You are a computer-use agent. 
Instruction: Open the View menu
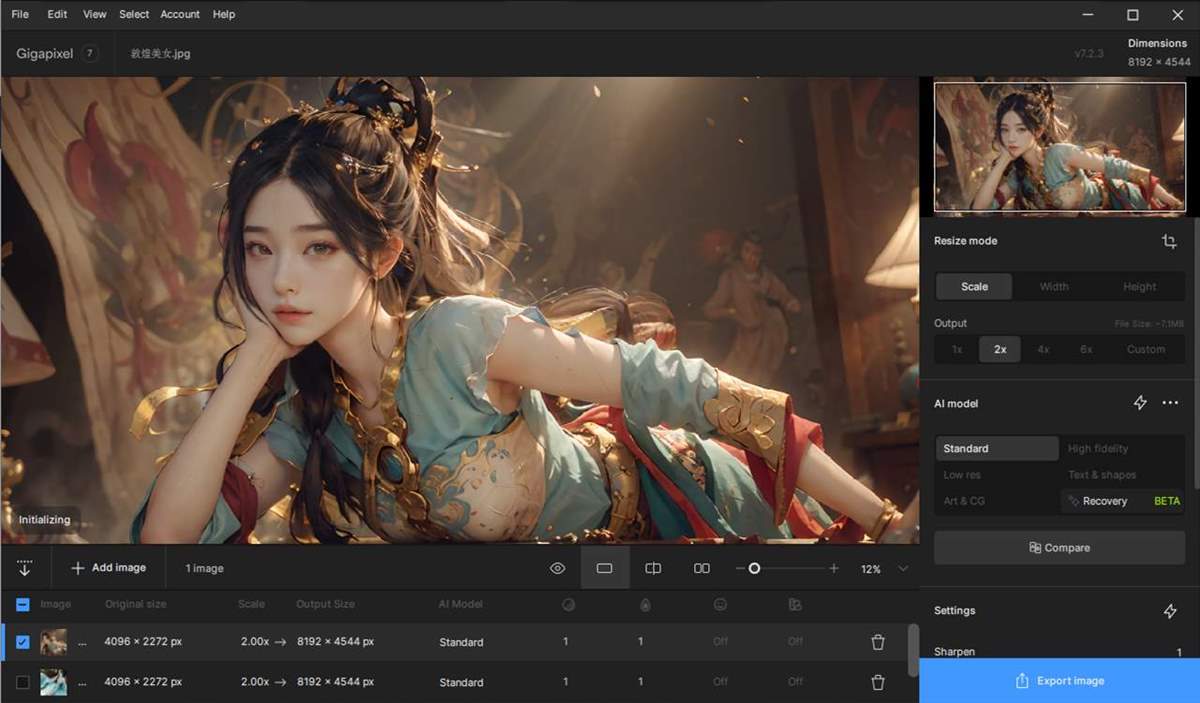pos(94,14)
